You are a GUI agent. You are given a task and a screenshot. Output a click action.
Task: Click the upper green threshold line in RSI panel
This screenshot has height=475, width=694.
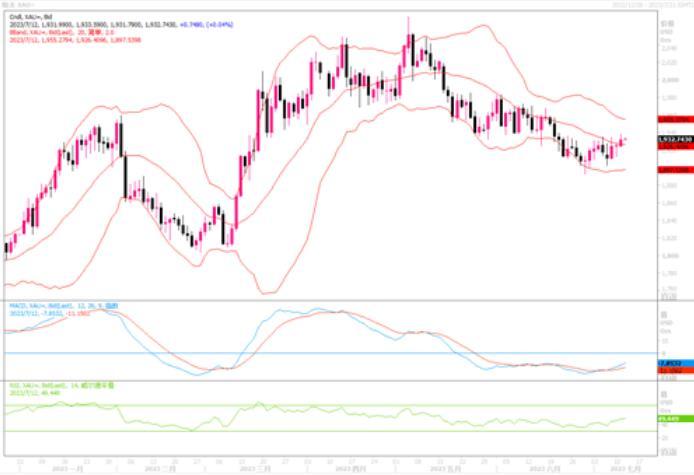pyautogui.click(x=300, y=406)
